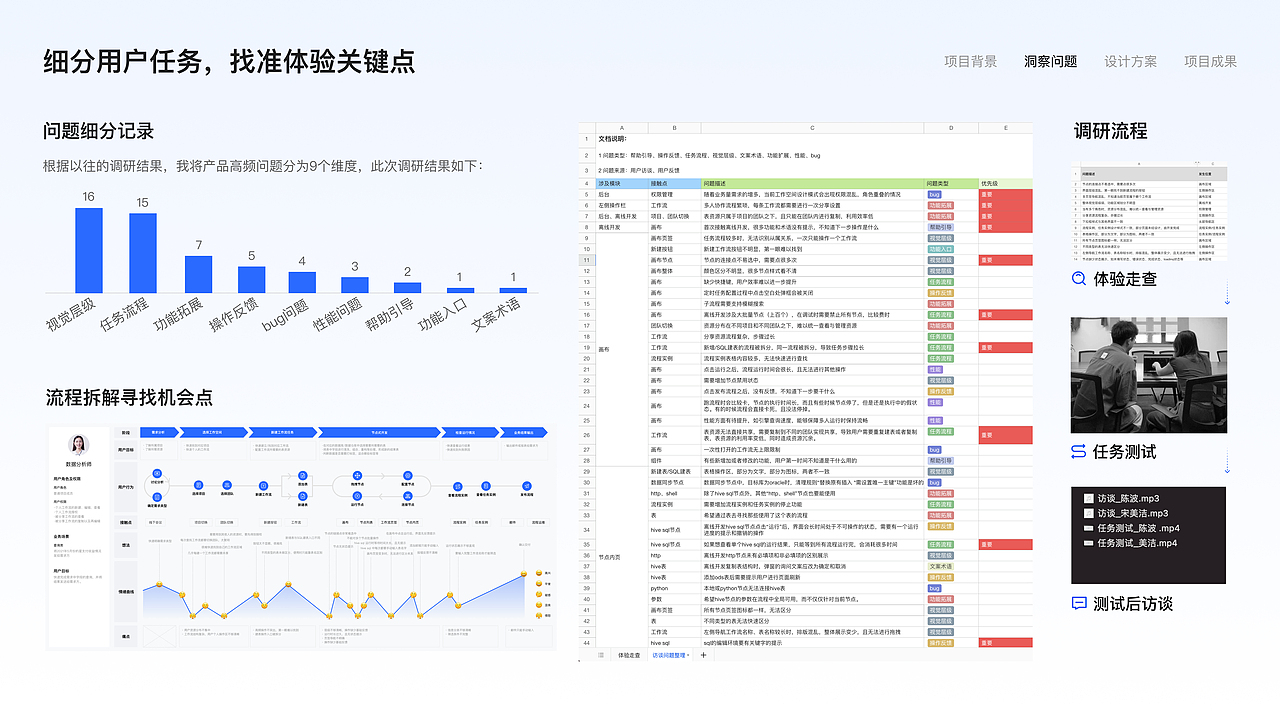Click the wireframe placeholder box in 痛点 row
This screenshot has height=720, width=1280.
(159, 636)
